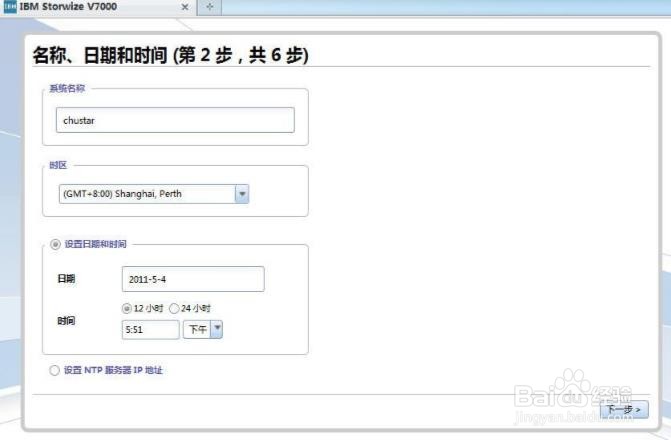Close the IBM Storwize V7000 tab
Image resolution: width=671 pixels, height=440 pixels.
tap(185, 7)
